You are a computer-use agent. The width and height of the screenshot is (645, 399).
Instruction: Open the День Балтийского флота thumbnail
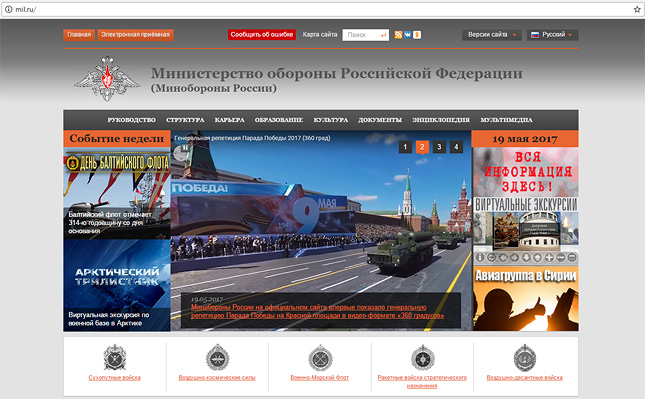117,193
